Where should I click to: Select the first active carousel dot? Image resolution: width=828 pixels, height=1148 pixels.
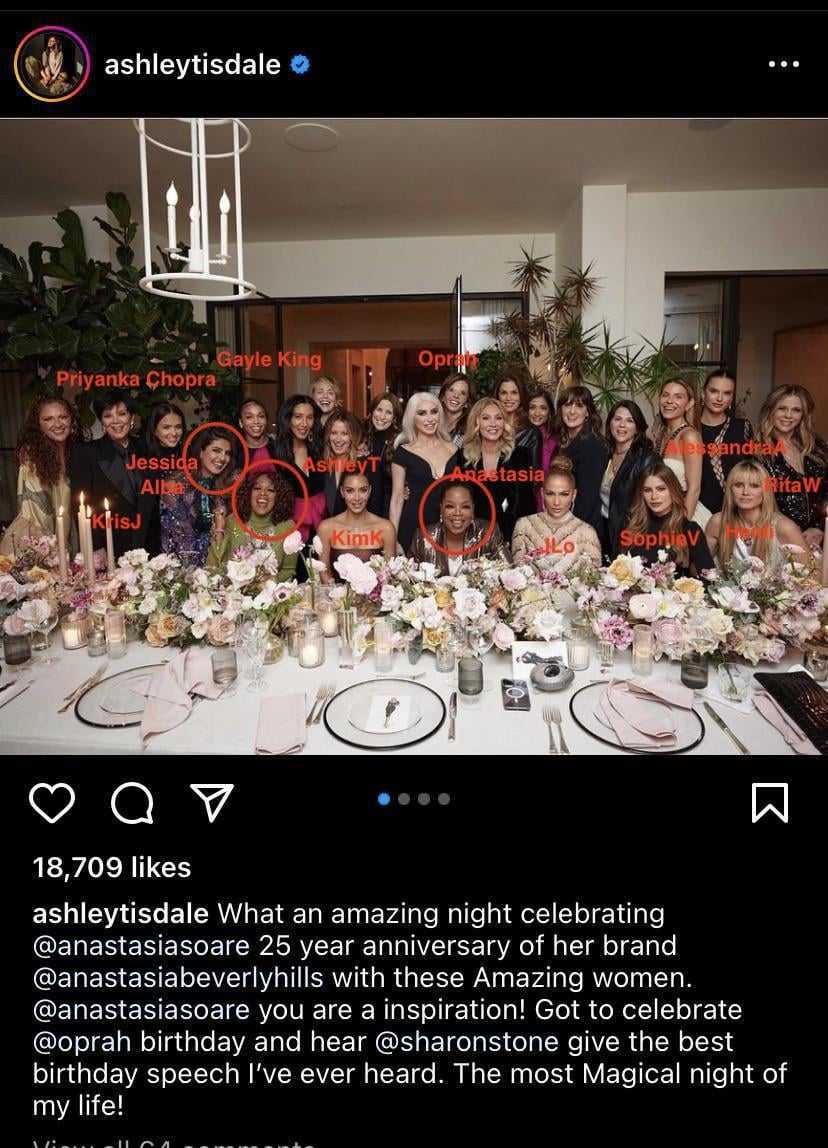pos(384,799)
